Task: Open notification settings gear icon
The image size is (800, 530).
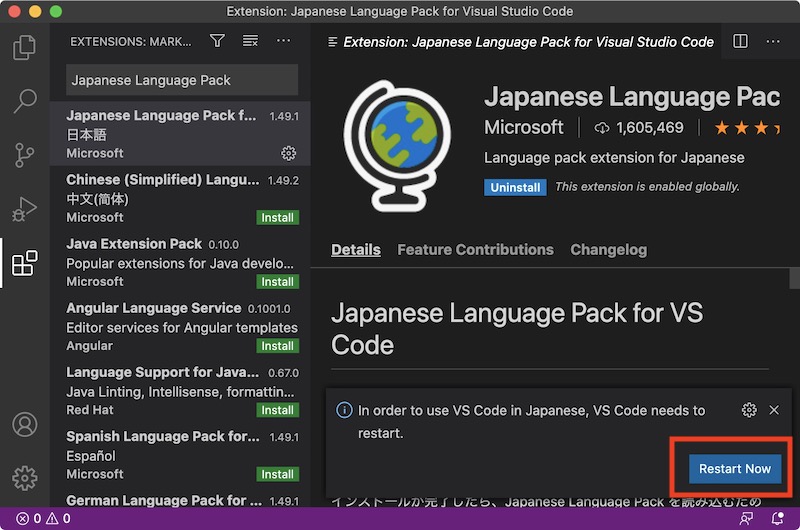Action: tap(749, 410)
